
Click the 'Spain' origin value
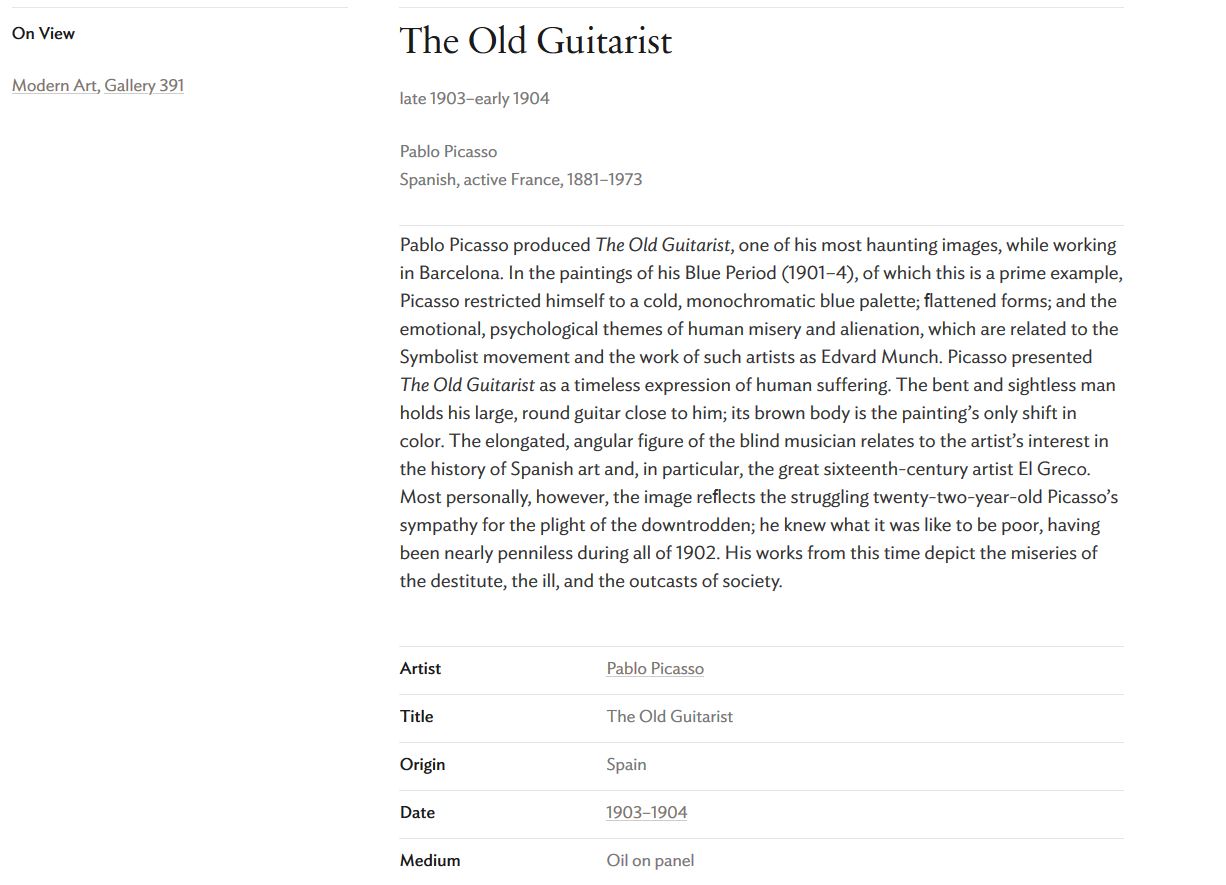[x=626, y=765]
